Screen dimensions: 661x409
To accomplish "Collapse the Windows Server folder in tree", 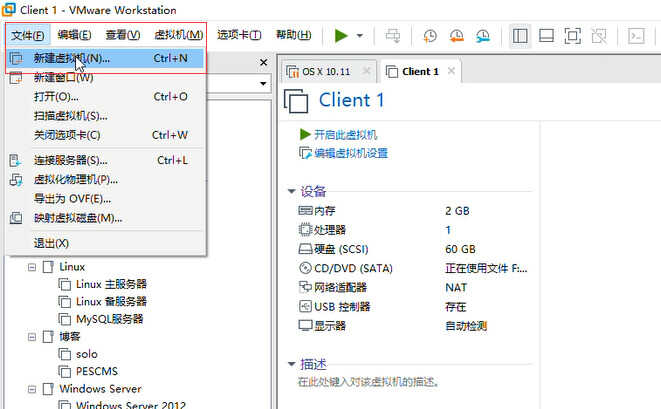I will [32, 389].
